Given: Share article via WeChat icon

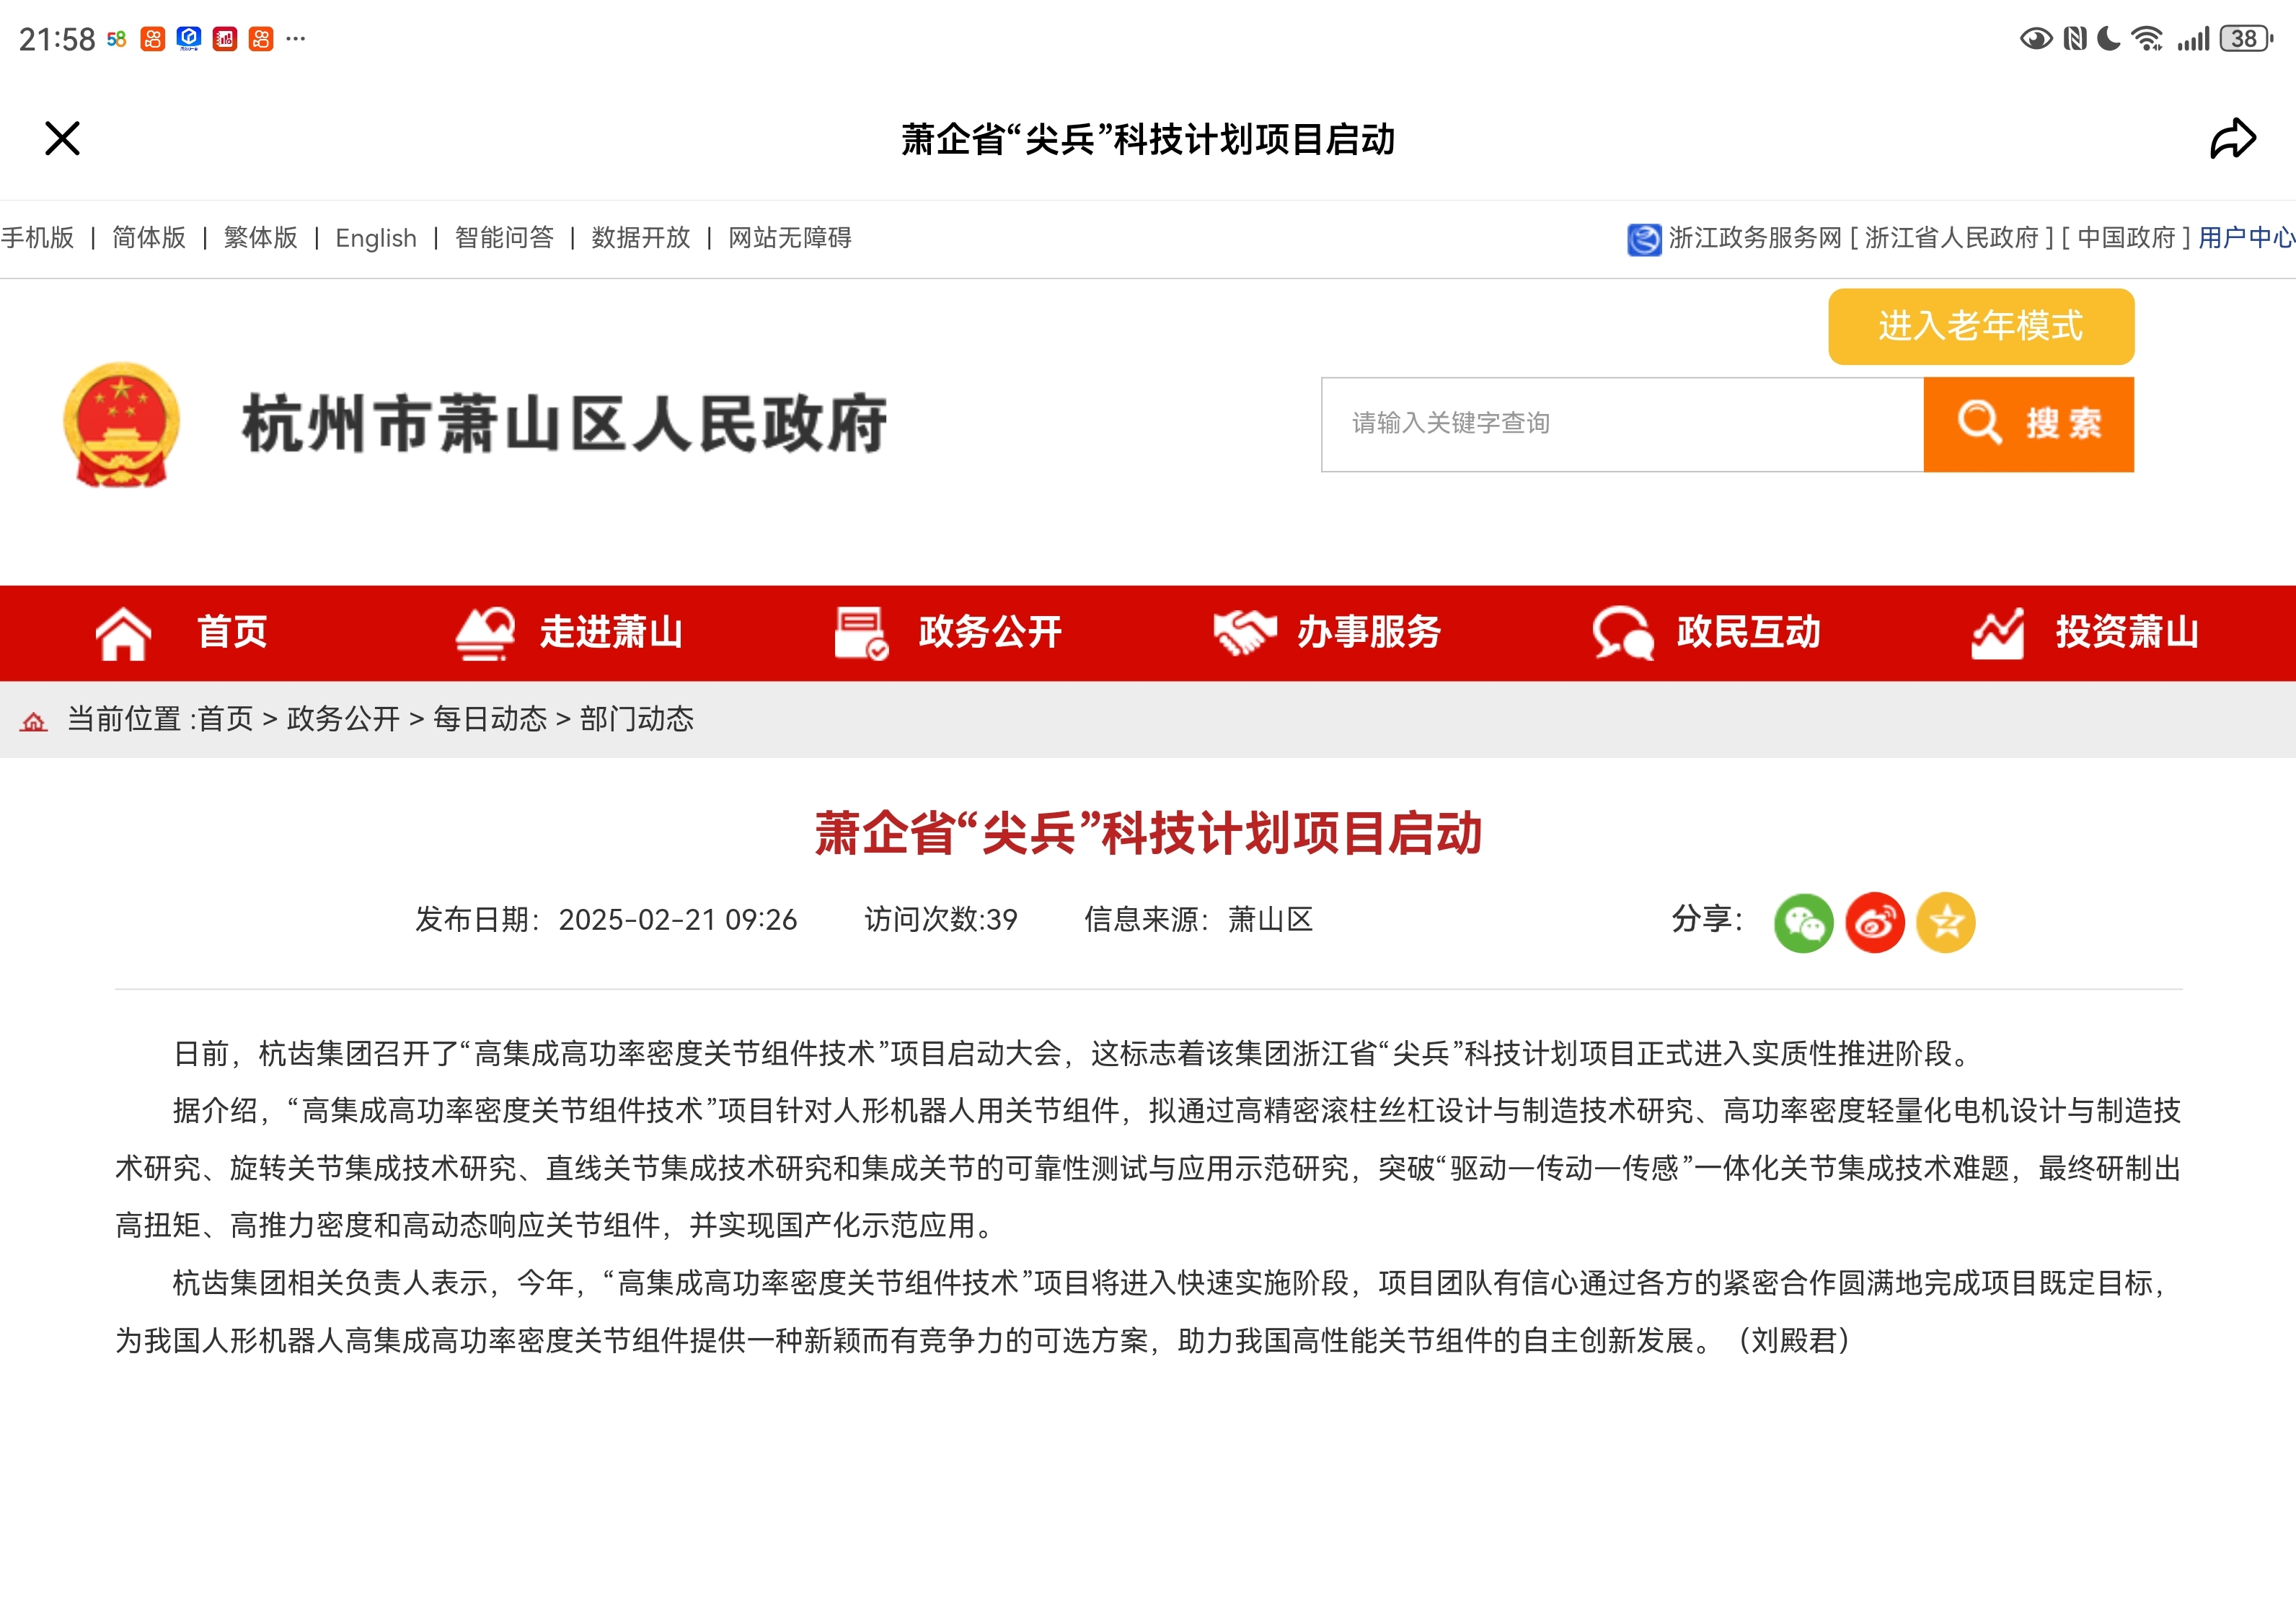Looking at the screenshot, I should pyautogui.click(x=1802, y=922).
